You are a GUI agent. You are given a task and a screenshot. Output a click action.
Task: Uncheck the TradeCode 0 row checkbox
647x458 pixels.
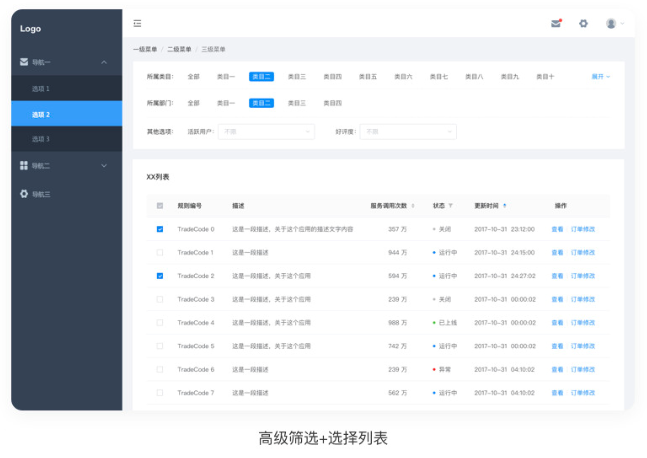160,229
